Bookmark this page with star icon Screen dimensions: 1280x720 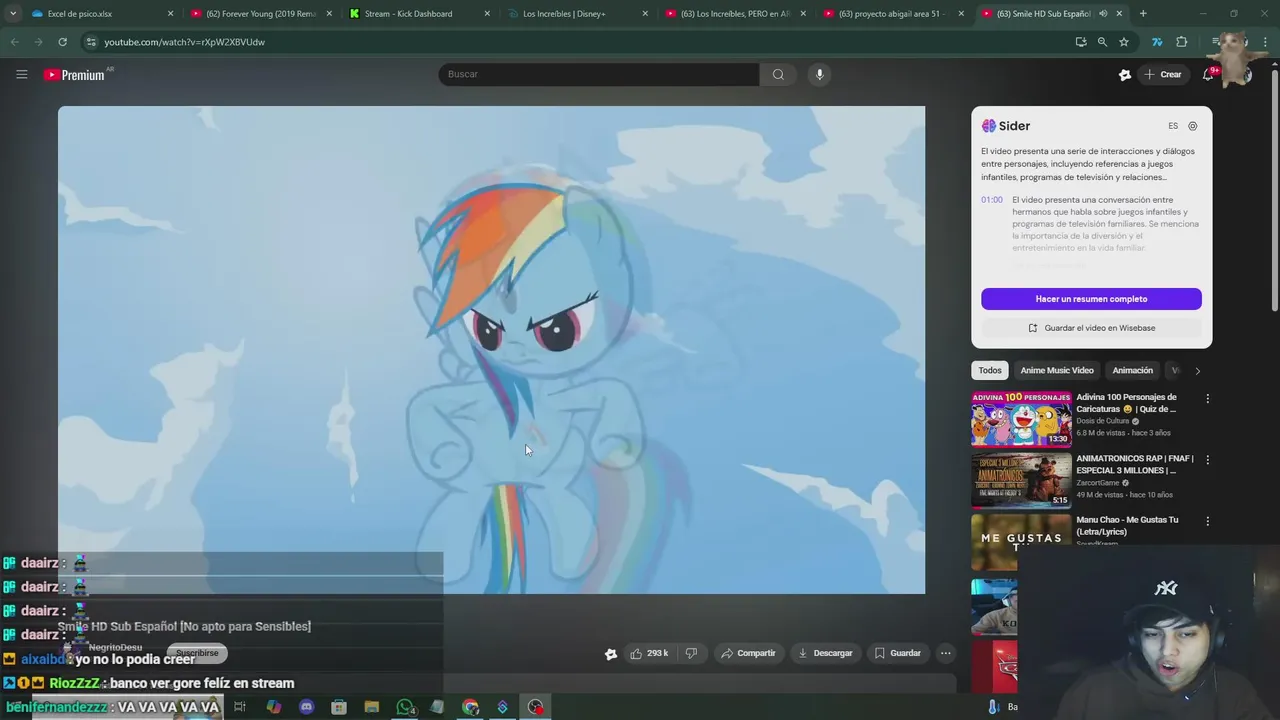(1124, 42)
